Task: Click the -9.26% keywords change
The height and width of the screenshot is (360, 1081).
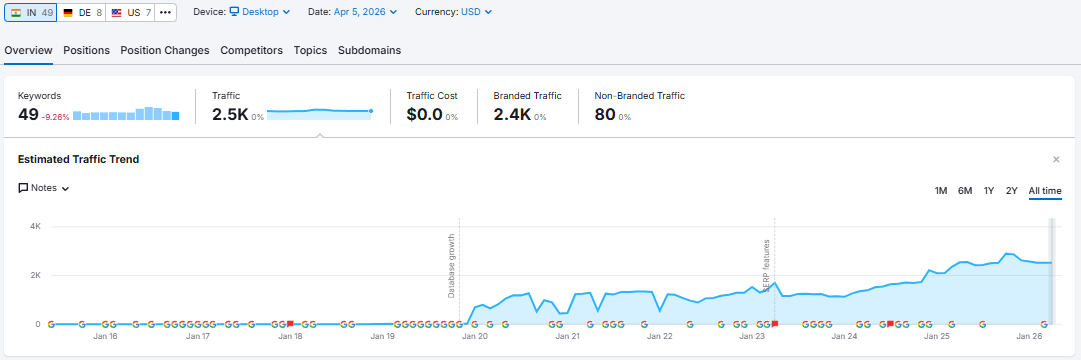Action: pos(56,117)
